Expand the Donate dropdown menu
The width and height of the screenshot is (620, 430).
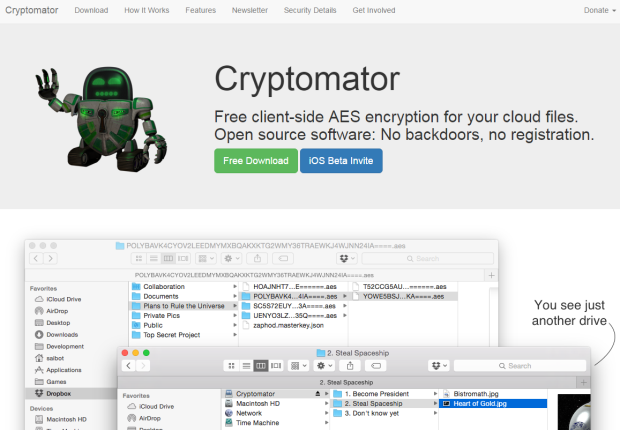[599, 10]
